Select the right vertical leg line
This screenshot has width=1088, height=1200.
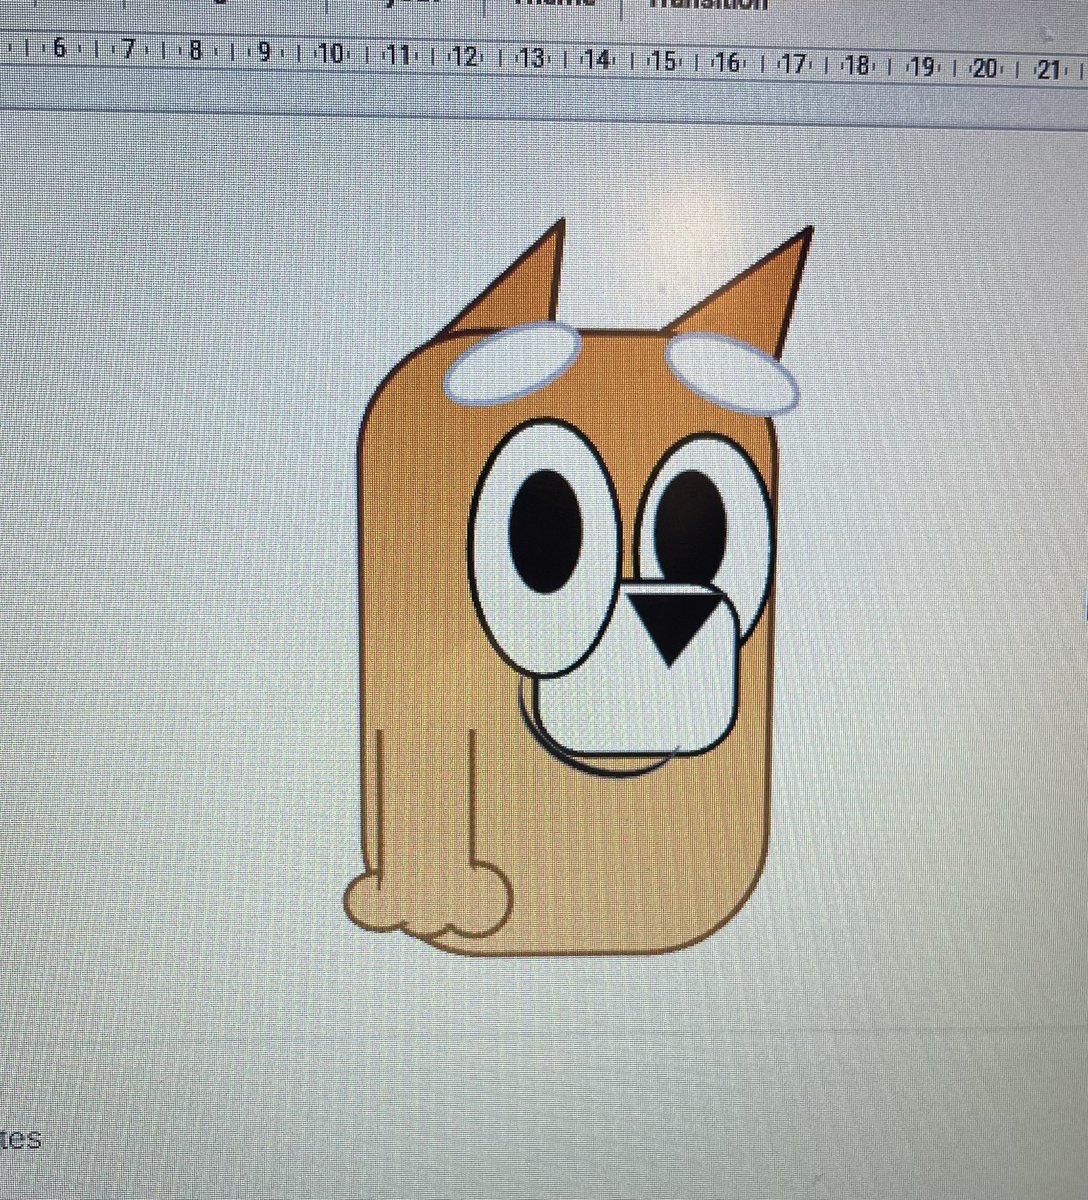[x=472, y=796]
